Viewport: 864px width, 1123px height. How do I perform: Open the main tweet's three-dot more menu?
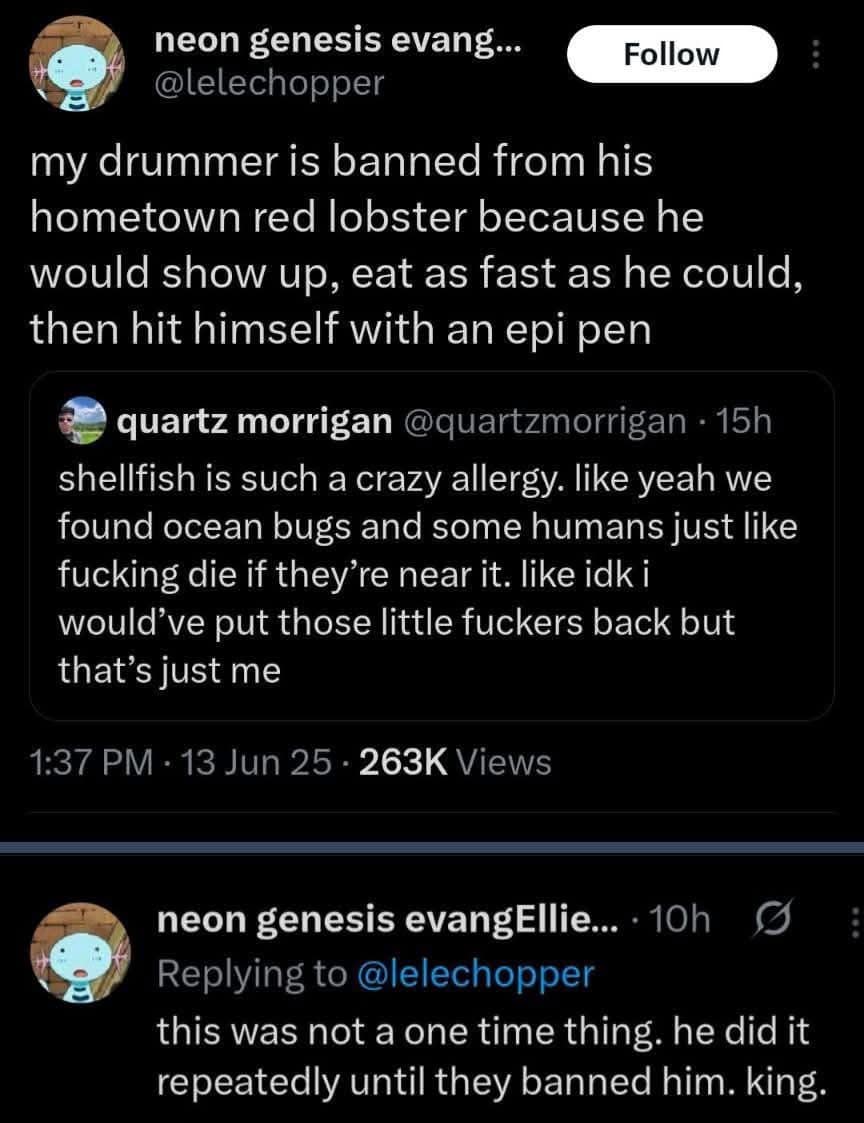pyautogui.click(x=816, y=54)
